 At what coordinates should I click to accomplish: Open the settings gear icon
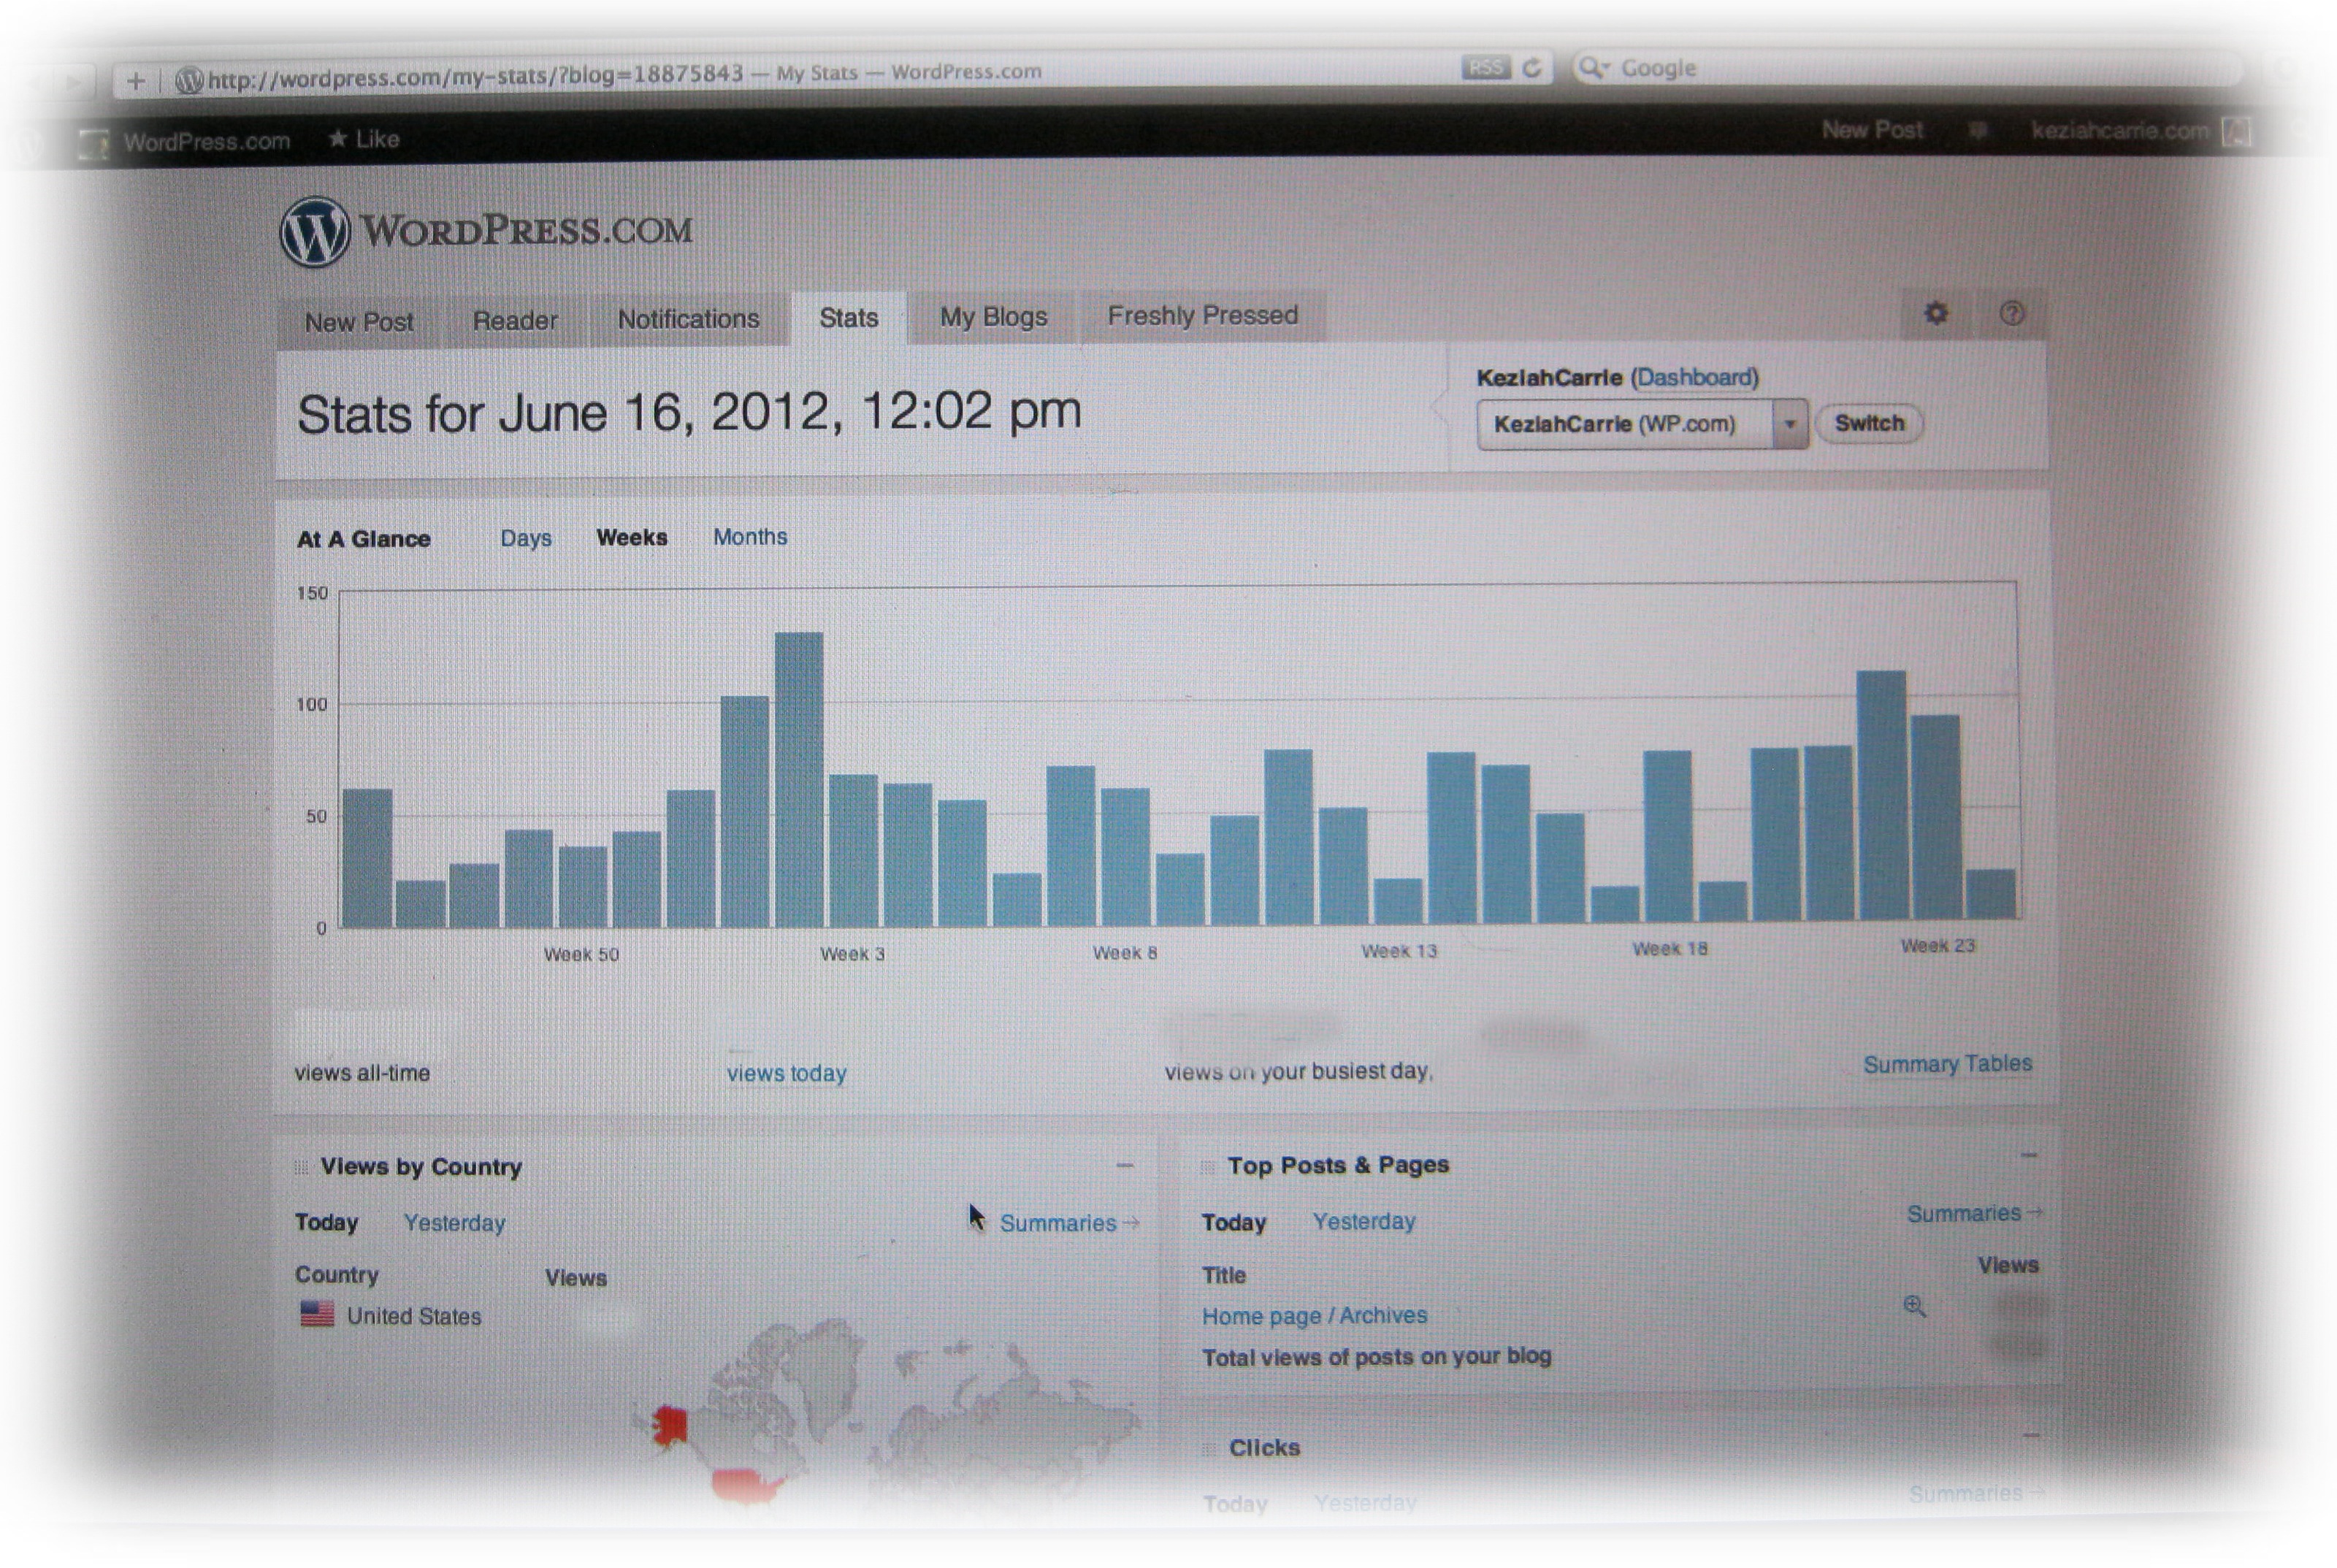click(1935, 314)
